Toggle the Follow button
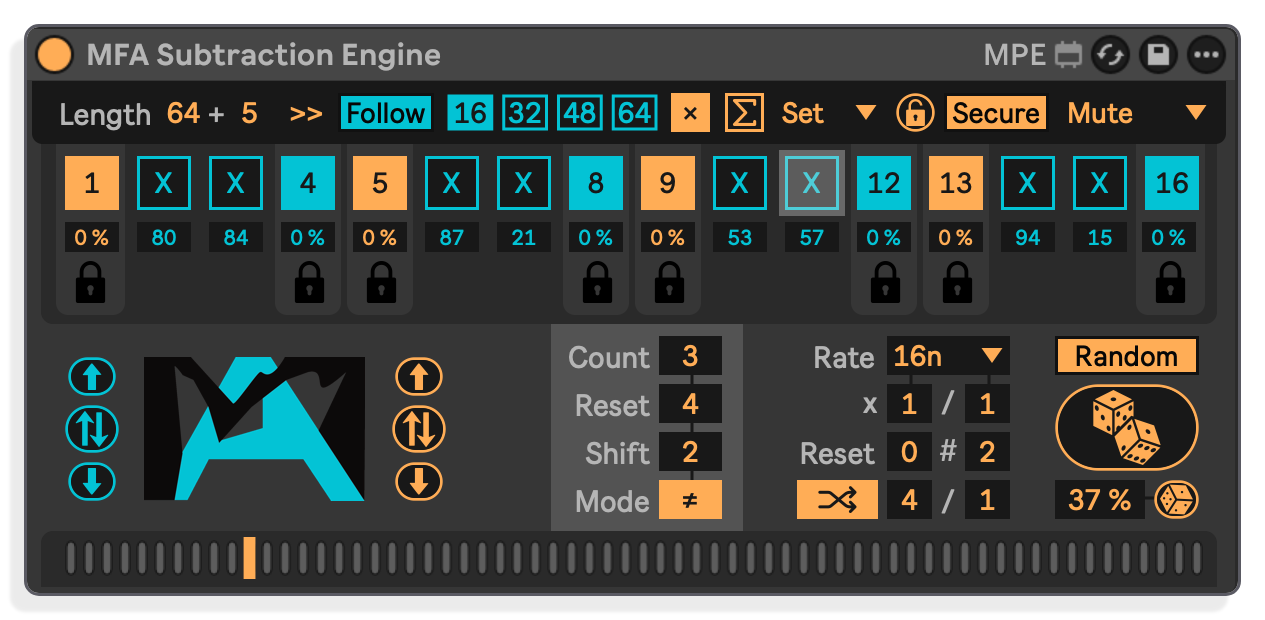The width and height of the screenshot is (1265, 620). click(x=386, y=113)
